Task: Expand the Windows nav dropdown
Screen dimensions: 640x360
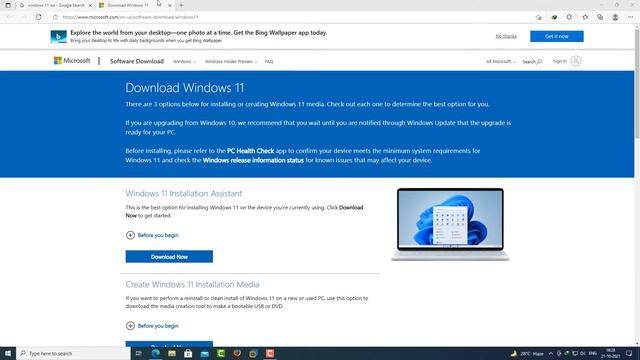Action: [184, 62]
